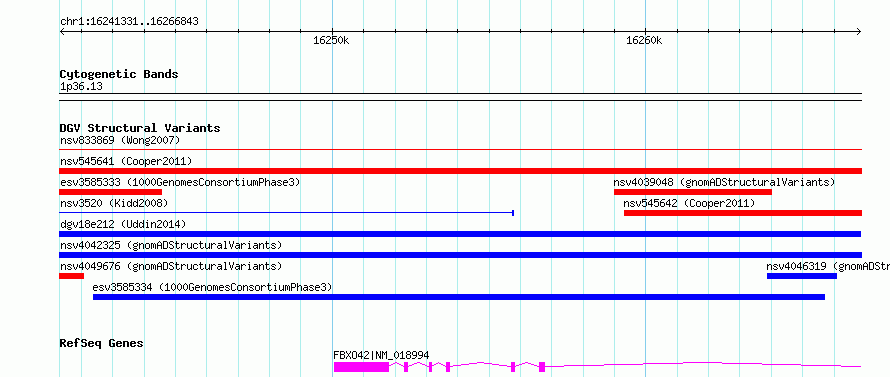Screen dimensions: 890x377
Task: Click the red nsv545642 variant bar
Action: [742, 213]
